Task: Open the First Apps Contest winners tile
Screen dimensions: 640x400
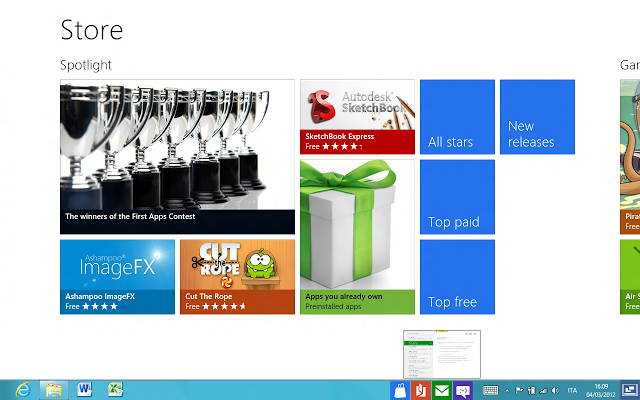Action: click(x=177, y=157)
